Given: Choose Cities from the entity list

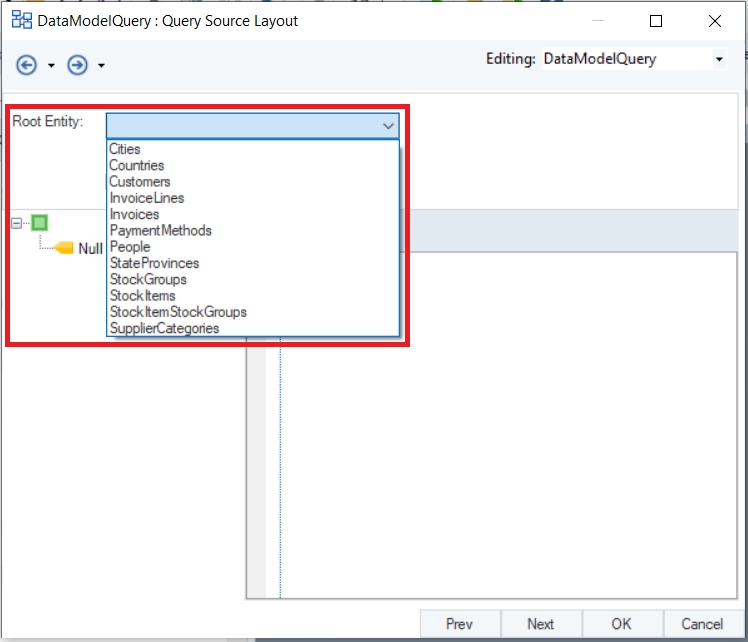Looking at the screenshot, I should coord(125,149).
